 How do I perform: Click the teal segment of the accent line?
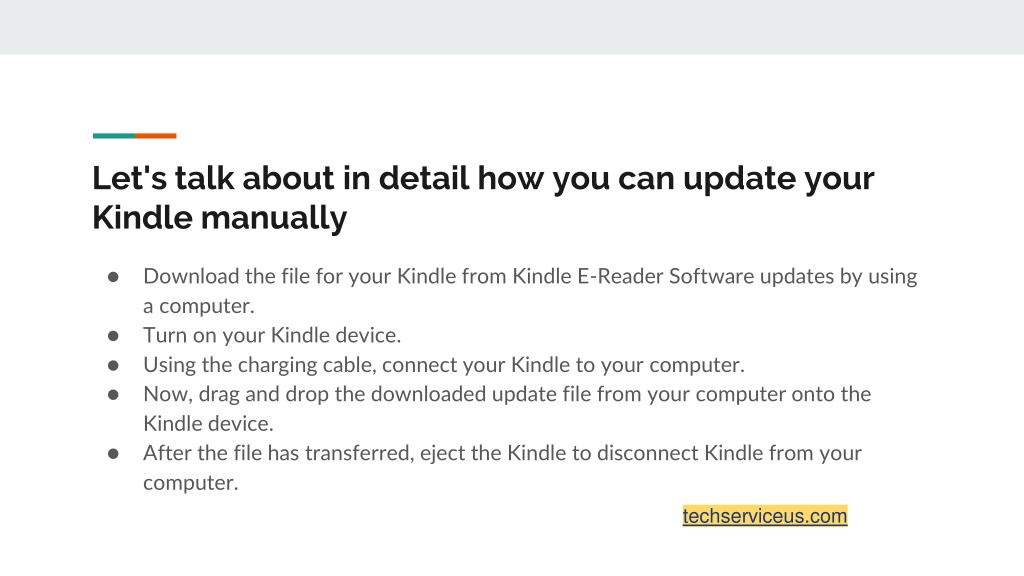[114, 136]
